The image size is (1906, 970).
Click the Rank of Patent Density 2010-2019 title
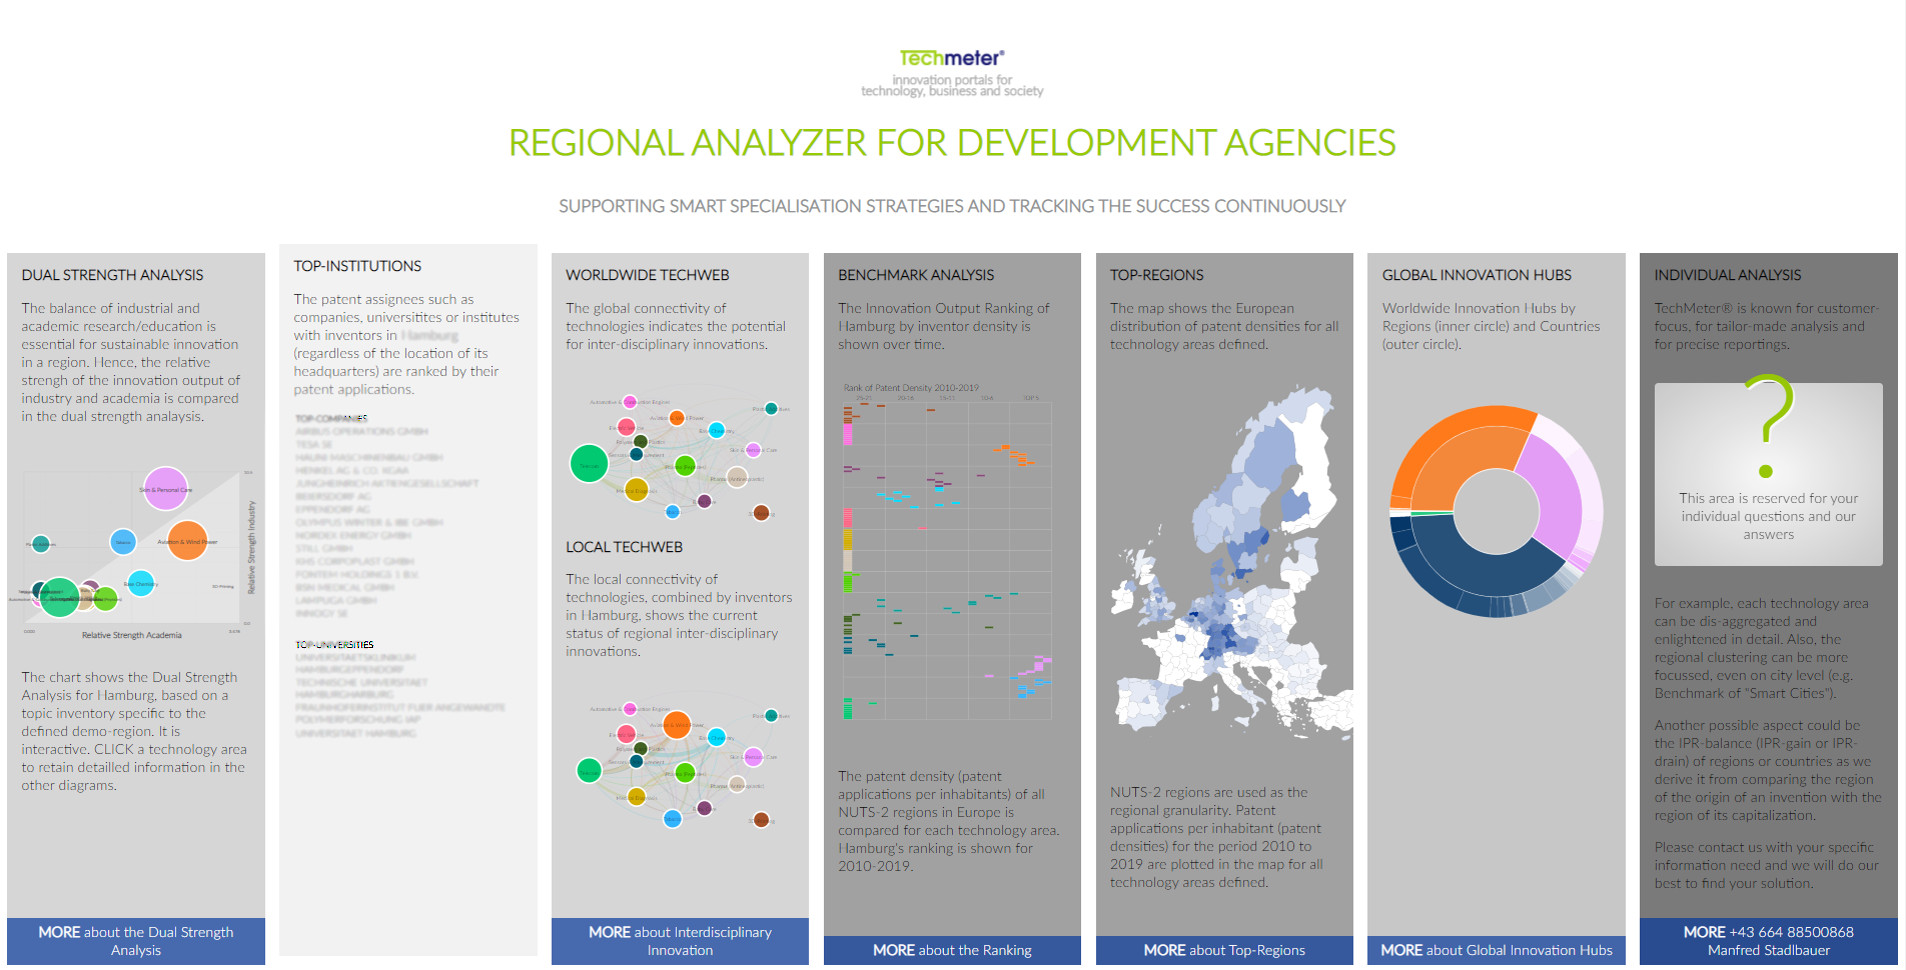coord(911,388)
